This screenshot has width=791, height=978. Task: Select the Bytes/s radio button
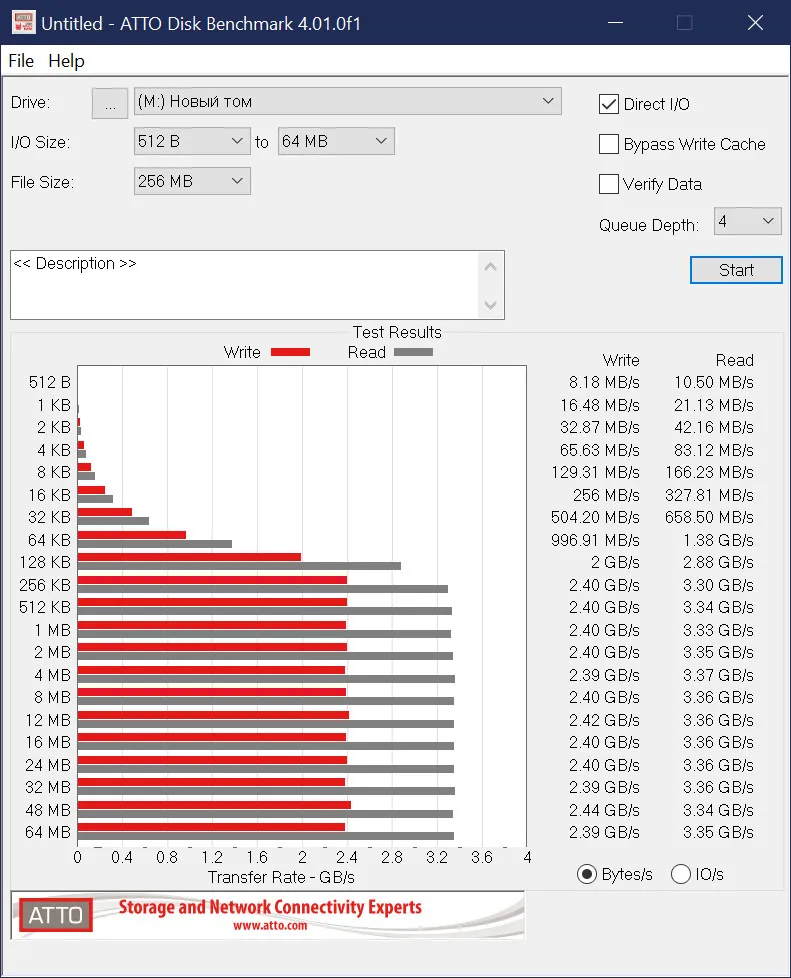point(586,874)
